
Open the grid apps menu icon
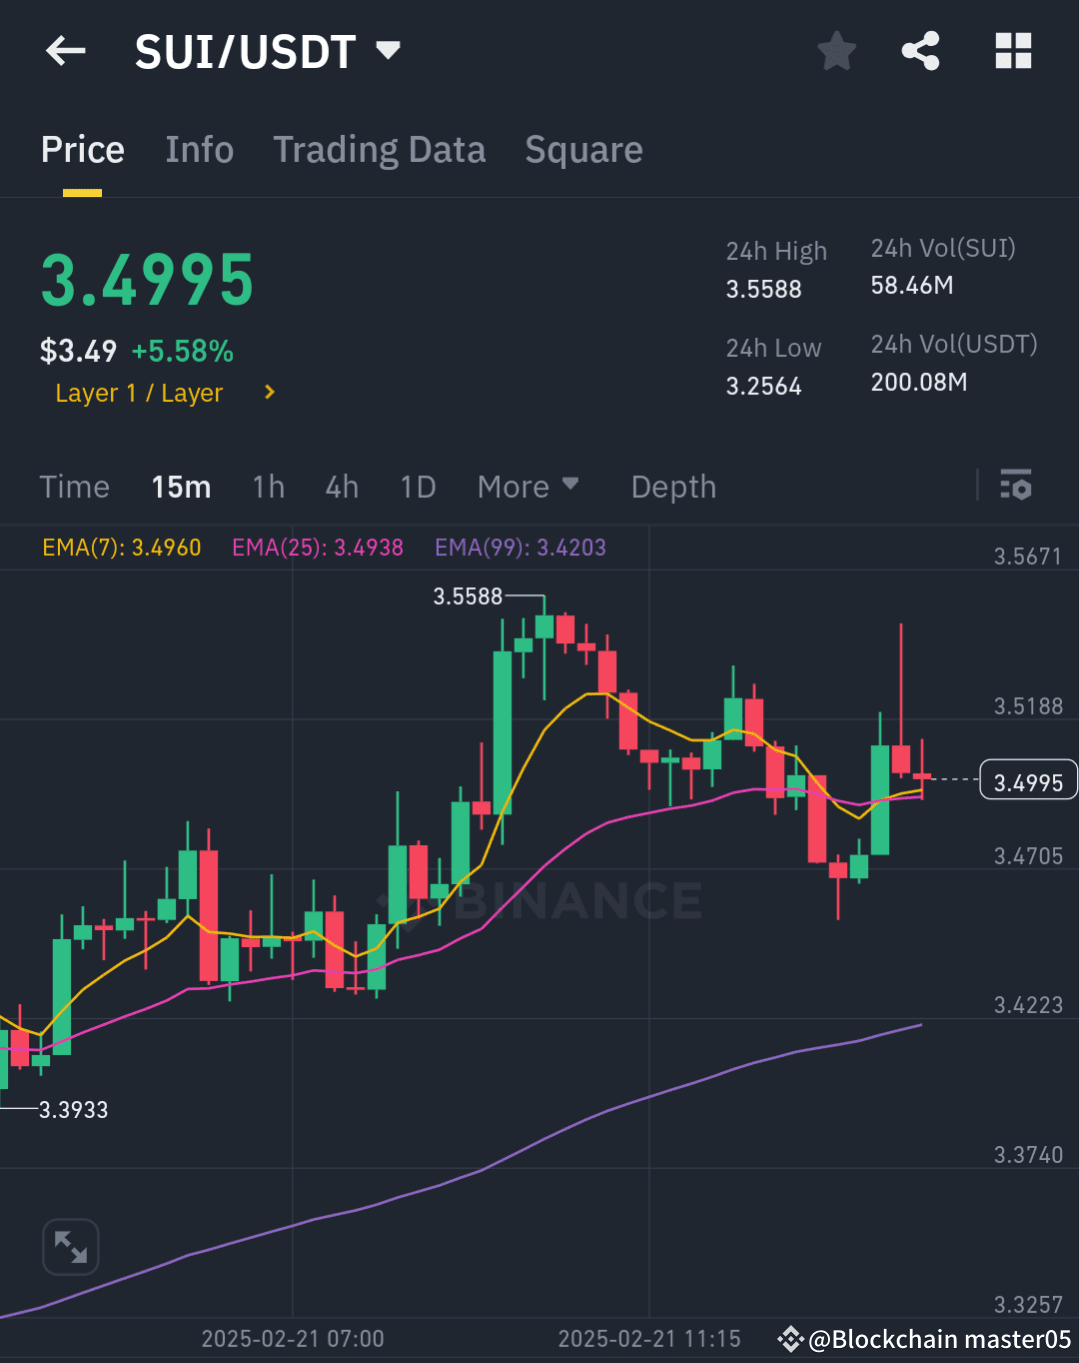click(1012, 51)
